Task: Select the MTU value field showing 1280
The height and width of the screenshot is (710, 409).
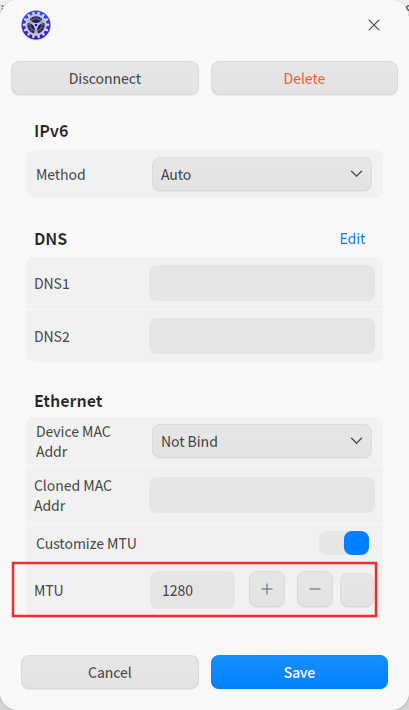Action: coord(192,590)
